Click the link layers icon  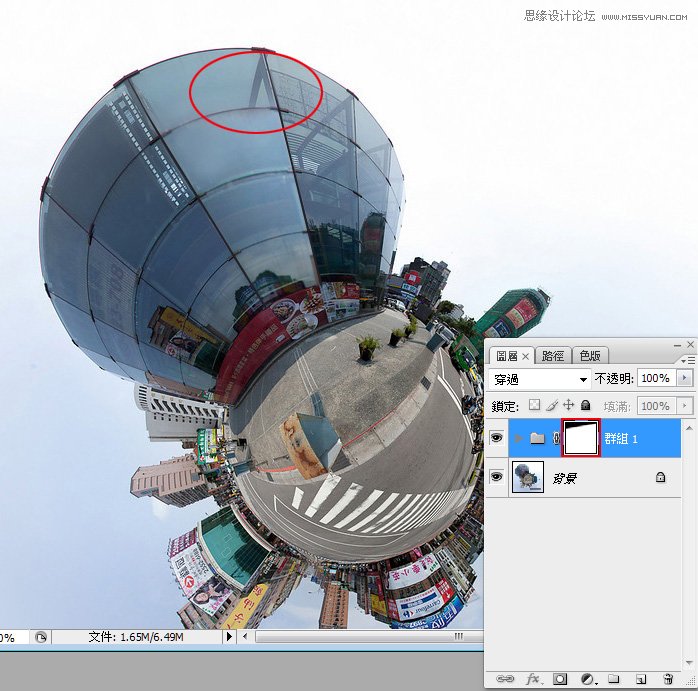point(507,679)
